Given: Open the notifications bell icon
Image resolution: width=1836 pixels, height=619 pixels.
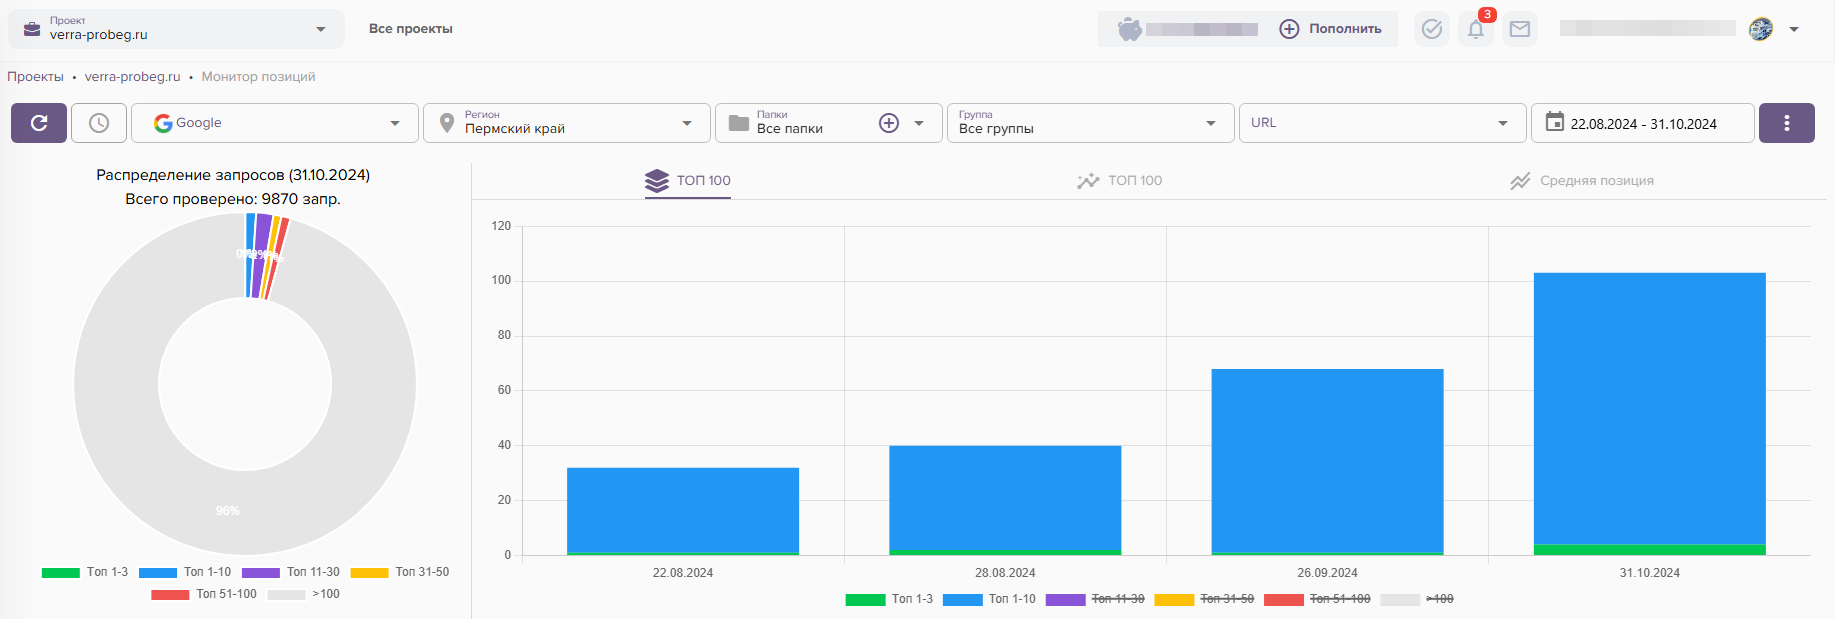Looking at the screenshot, I should point(1476,29).
